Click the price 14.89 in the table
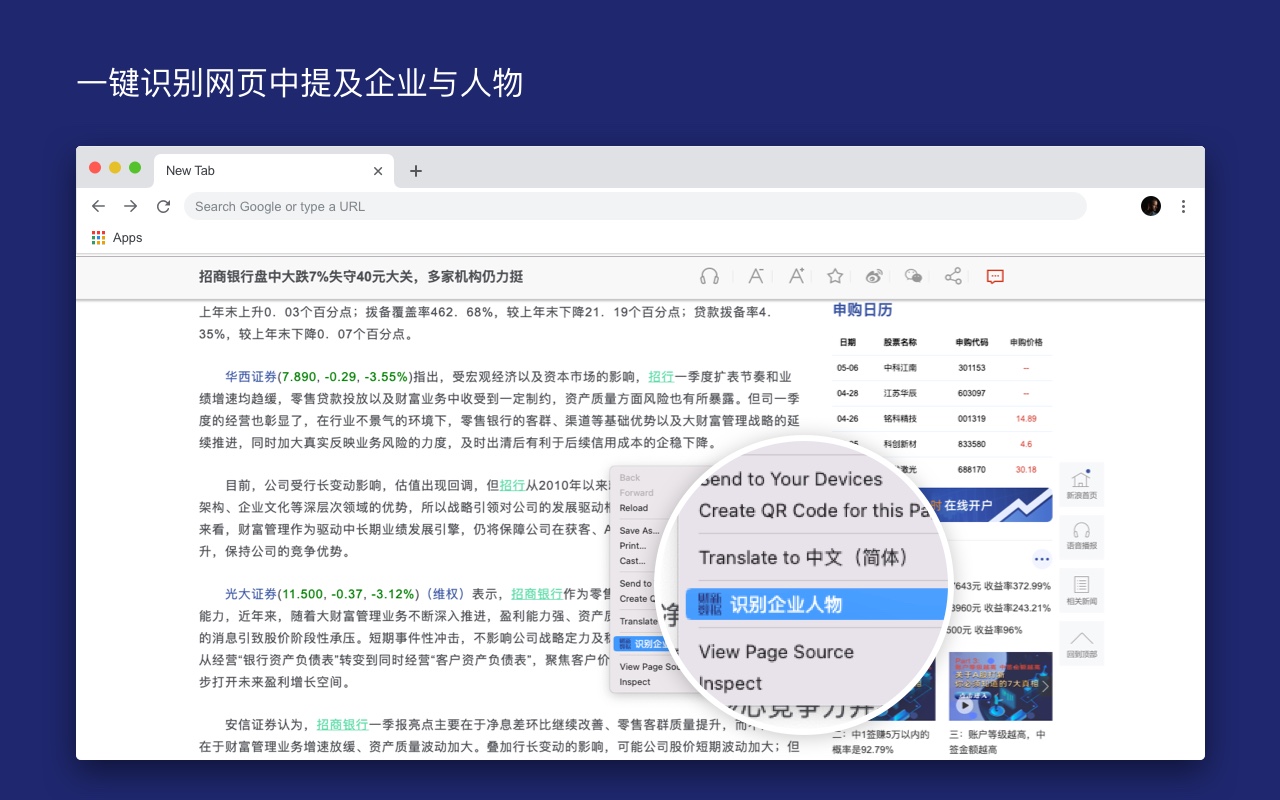This screenshot has width=1280, height=800. click(x=1026, y=419)
